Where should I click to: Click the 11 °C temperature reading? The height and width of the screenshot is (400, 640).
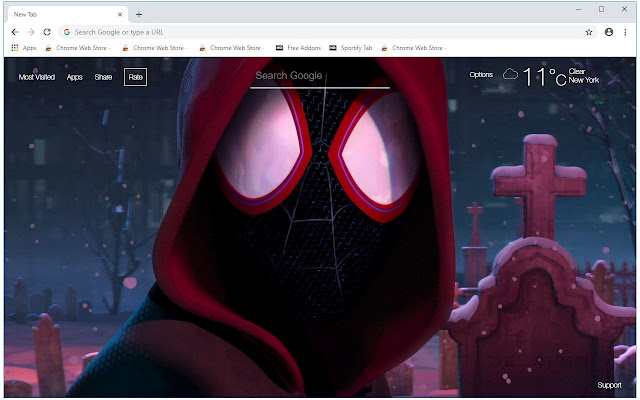tap(544, 77)
